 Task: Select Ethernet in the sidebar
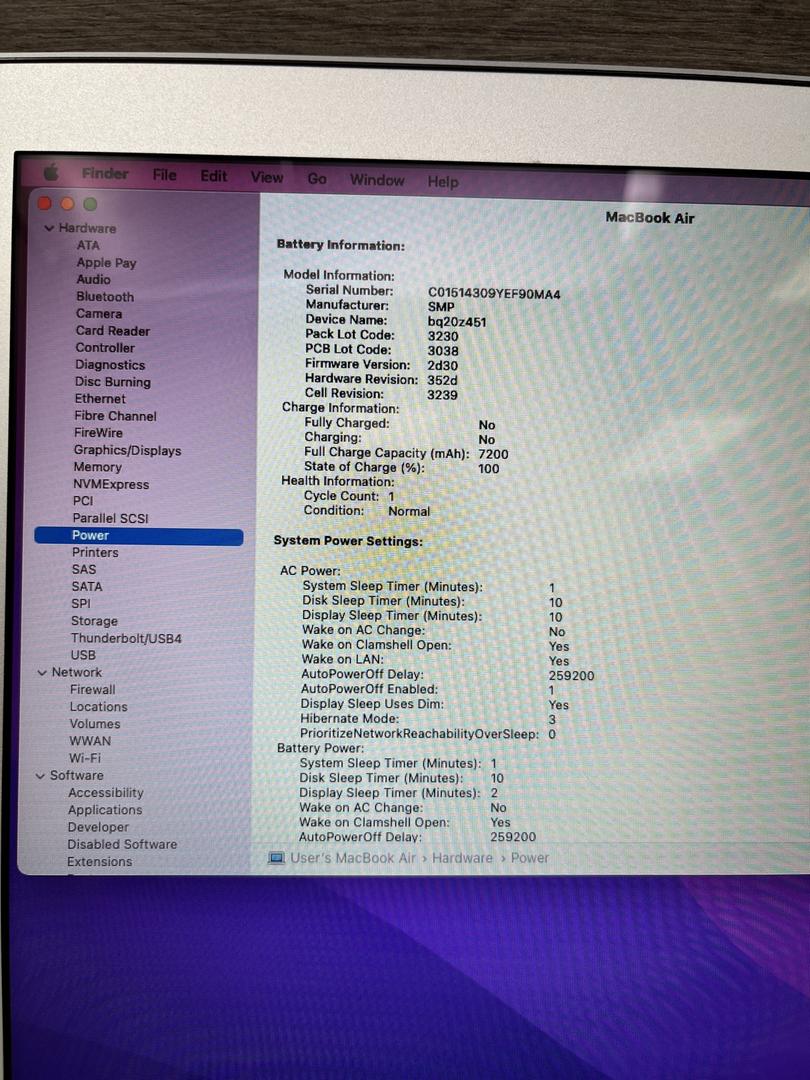[x=100, y=399]
